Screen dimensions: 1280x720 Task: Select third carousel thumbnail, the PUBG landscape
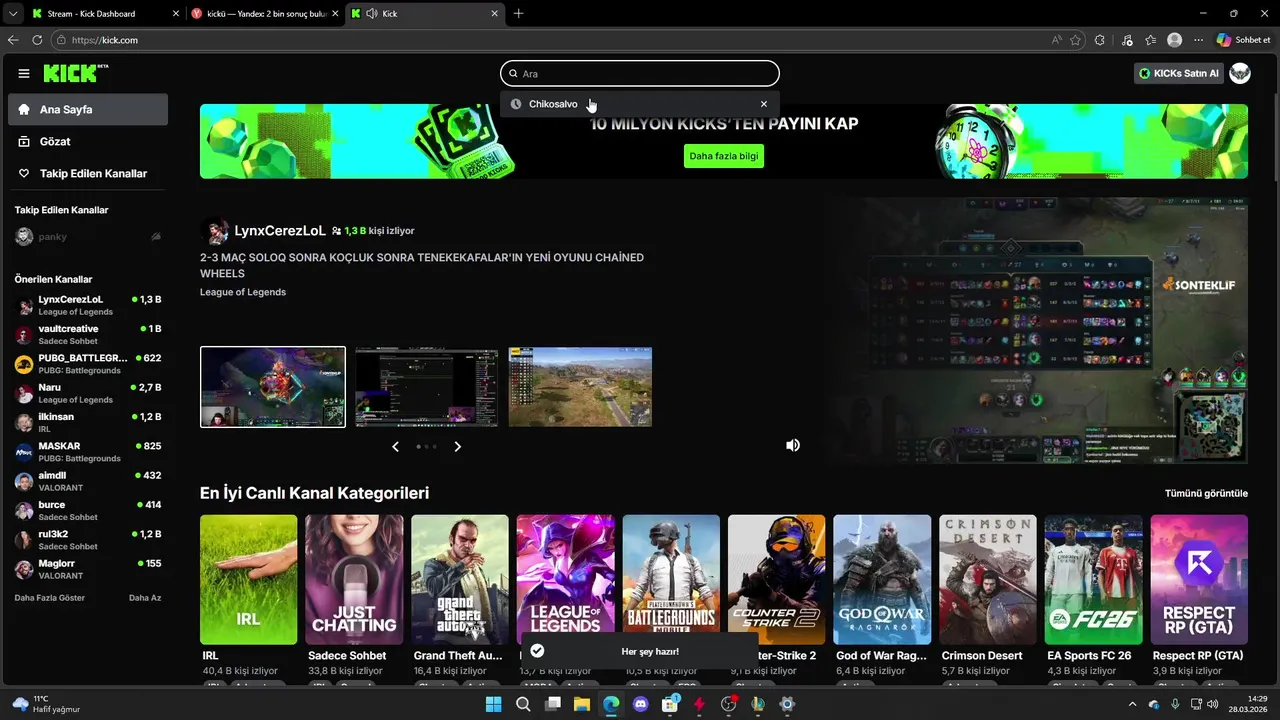580,387
